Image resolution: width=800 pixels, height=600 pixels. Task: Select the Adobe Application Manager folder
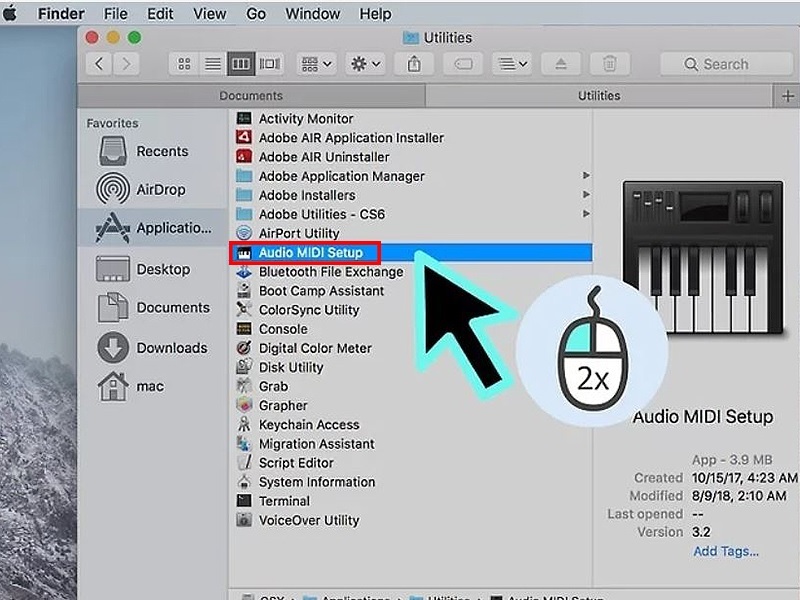(x=331, y=176)
